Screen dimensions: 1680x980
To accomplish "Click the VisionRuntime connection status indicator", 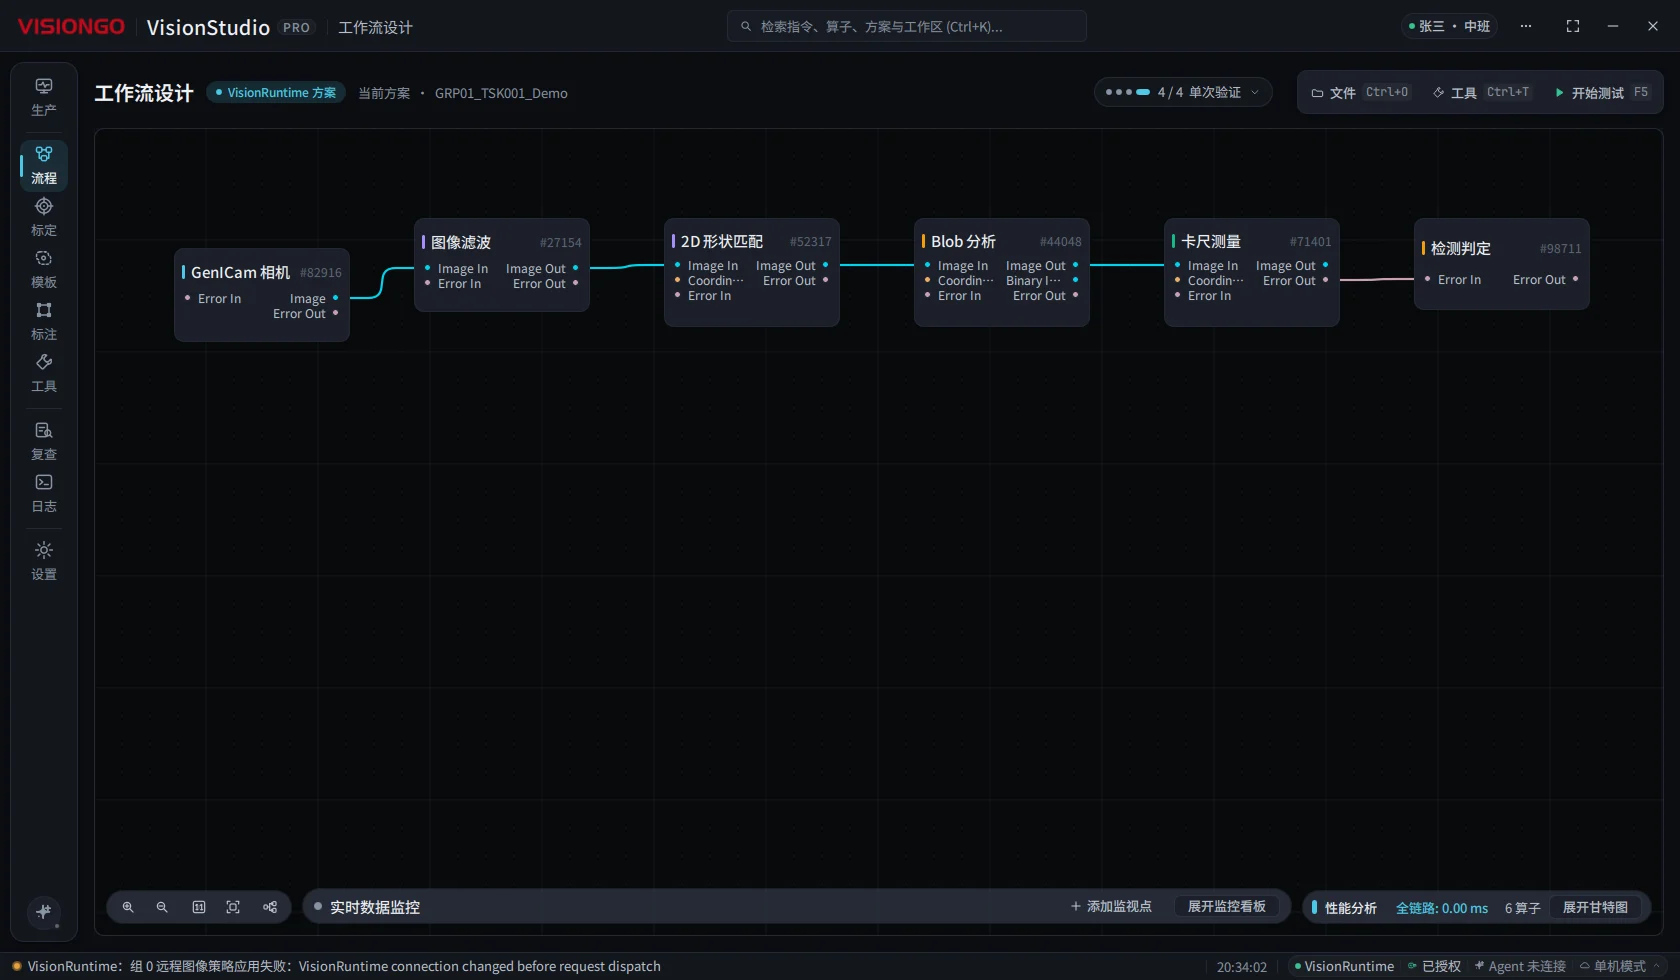I will 1344,966.
